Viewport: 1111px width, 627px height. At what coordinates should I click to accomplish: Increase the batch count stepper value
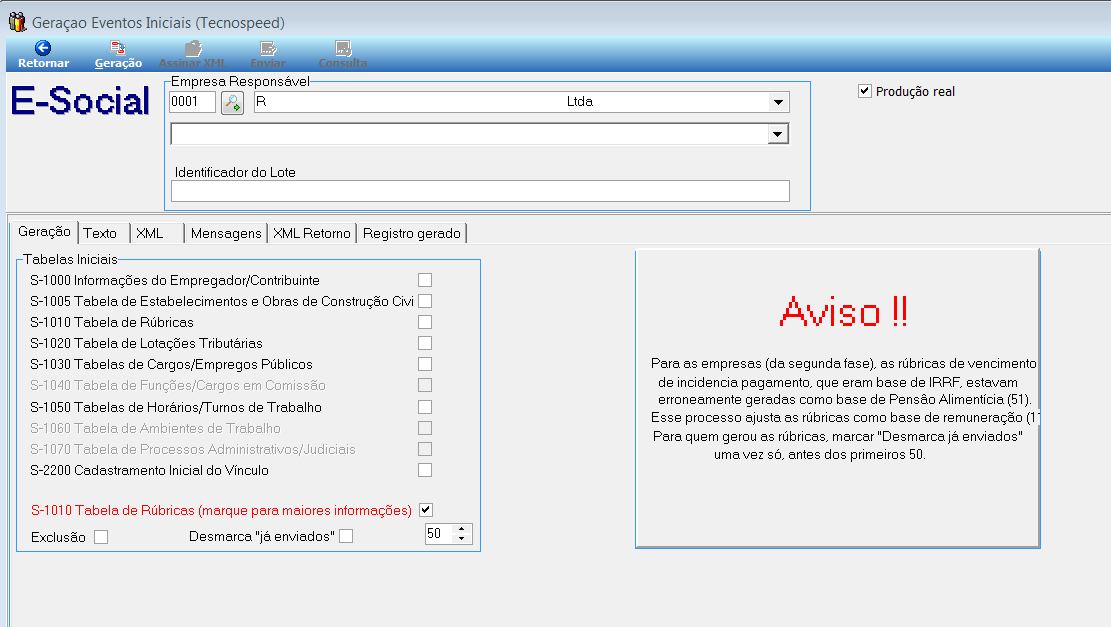tap(461, 529)
